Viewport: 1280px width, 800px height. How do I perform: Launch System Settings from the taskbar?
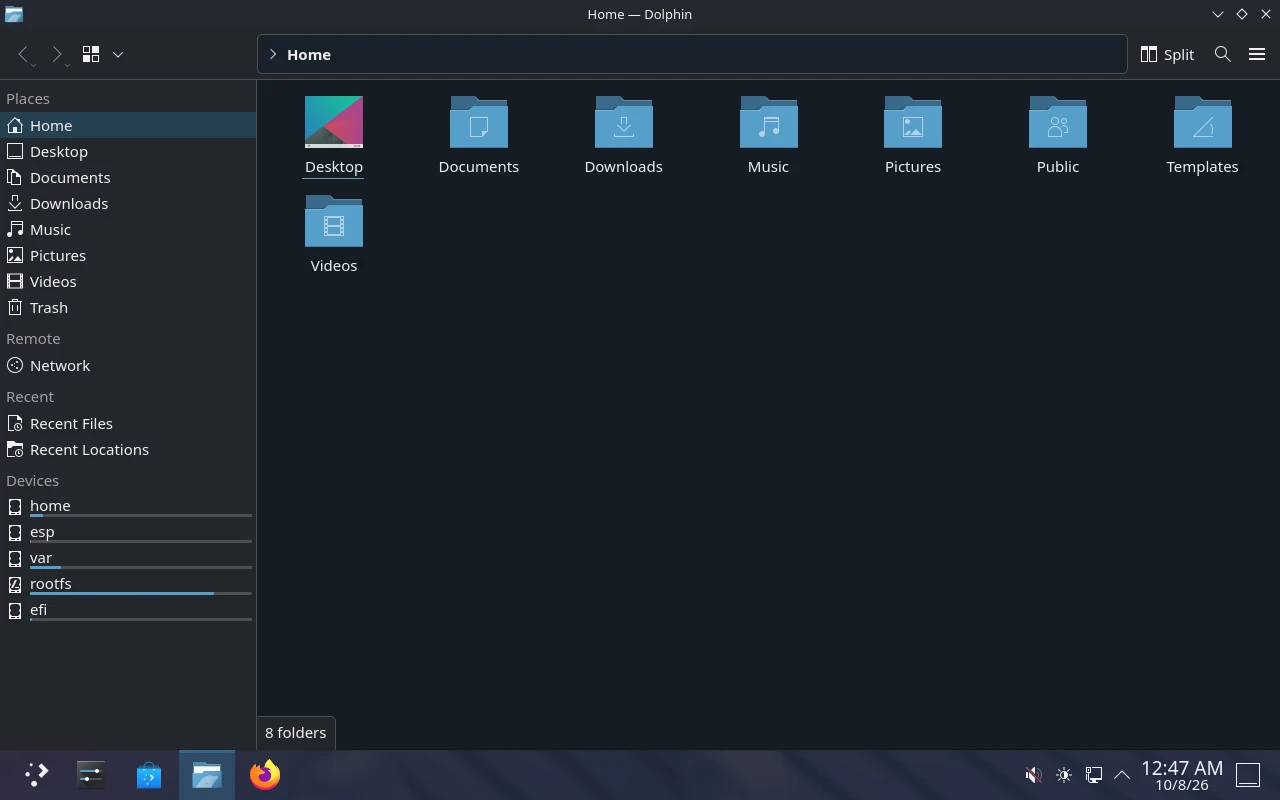click(x=91, y=775)
